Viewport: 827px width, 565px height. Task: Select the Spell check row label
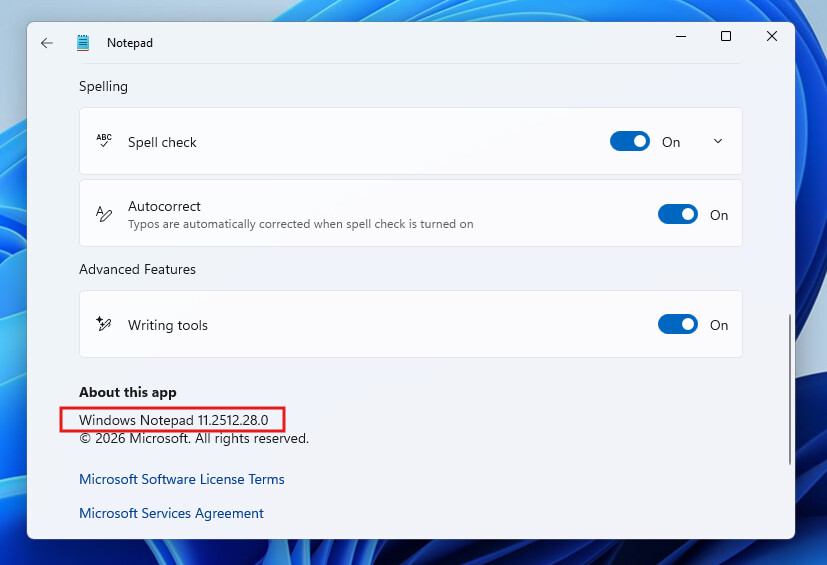tap(162, 142)
